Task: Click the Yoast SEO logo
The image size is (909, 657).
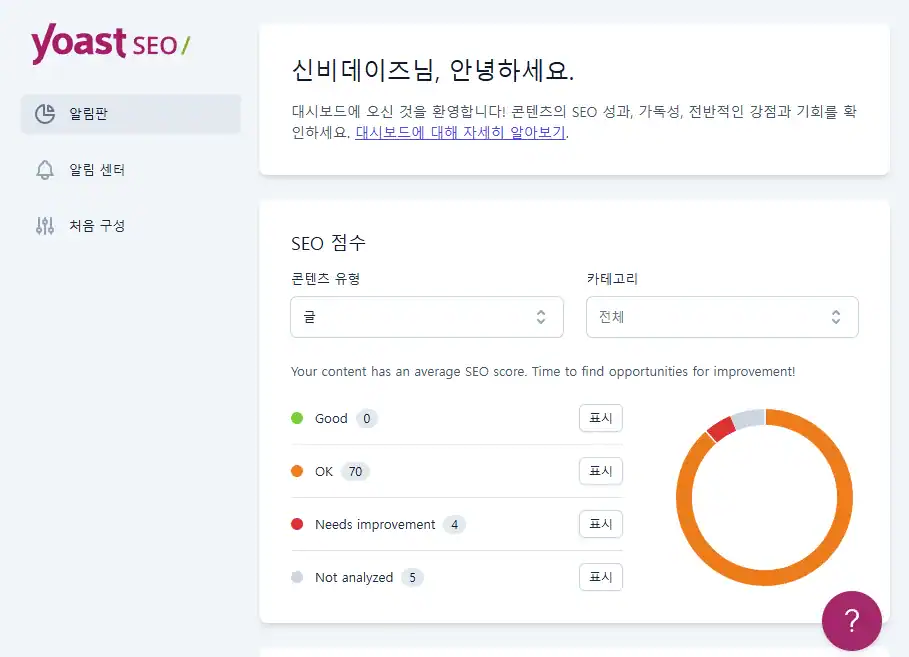Action: [110, 44]
